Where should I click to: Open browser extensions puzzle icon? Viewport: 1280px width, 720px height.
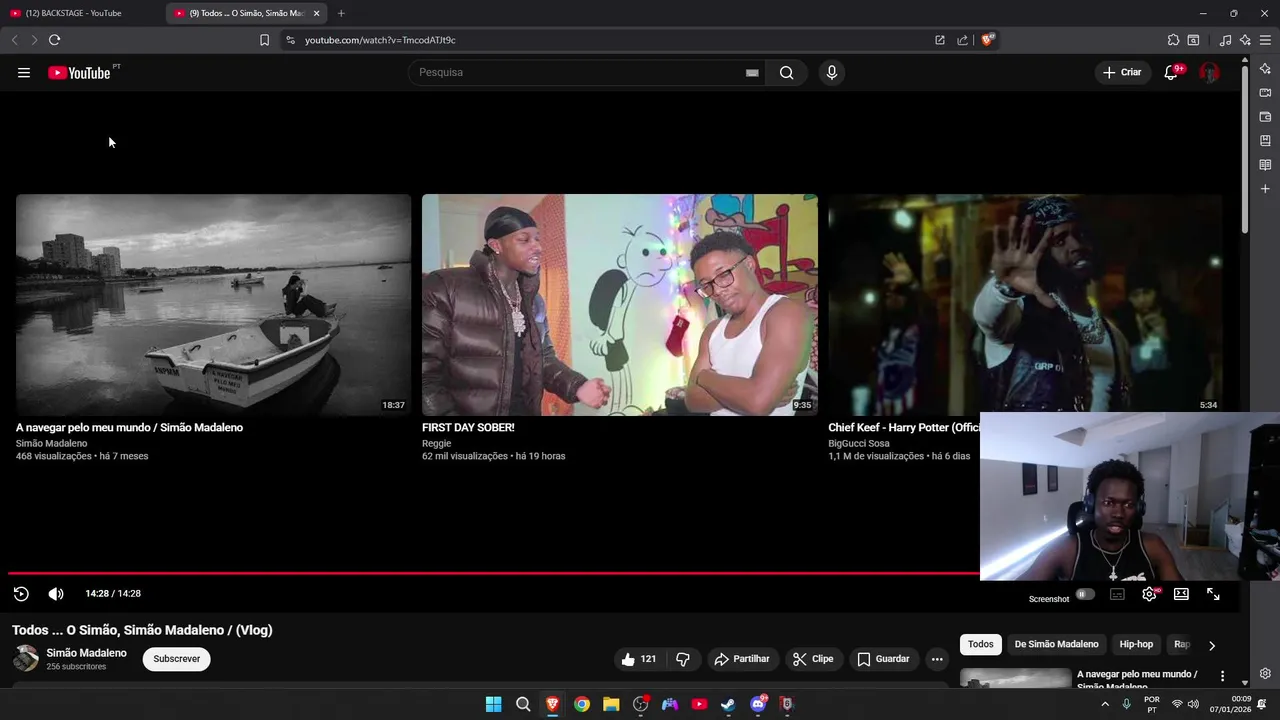coord(1173,40)
